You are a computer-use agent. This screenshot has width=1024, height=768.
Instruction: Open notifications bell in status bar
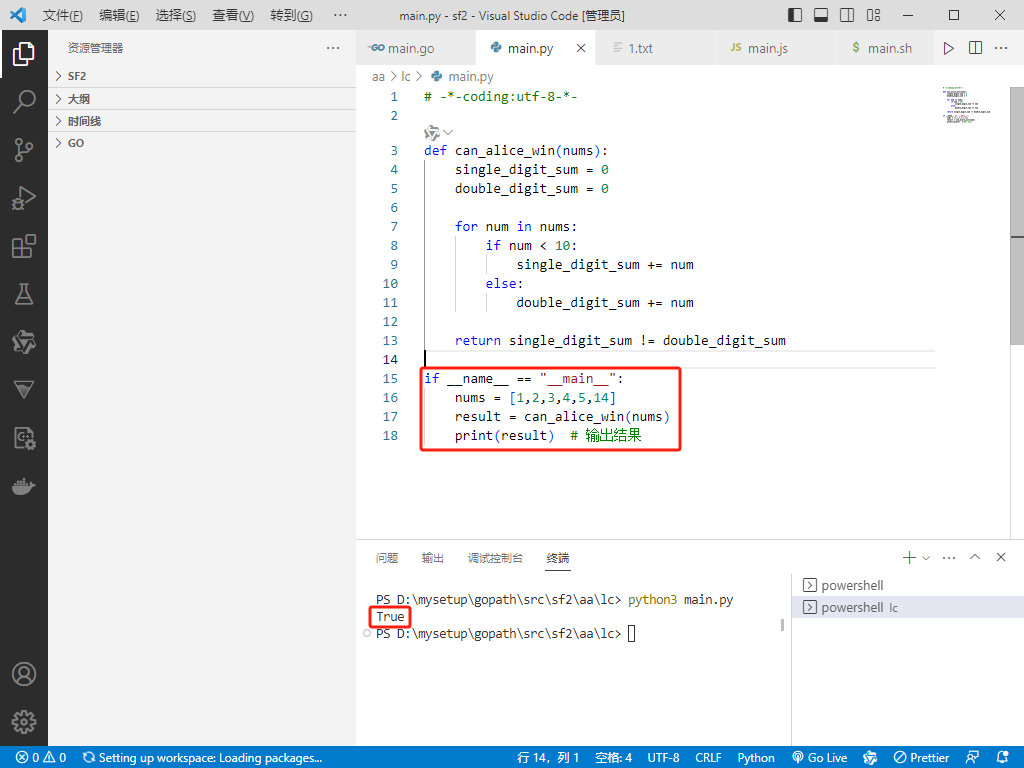(x=1002, y=758)
